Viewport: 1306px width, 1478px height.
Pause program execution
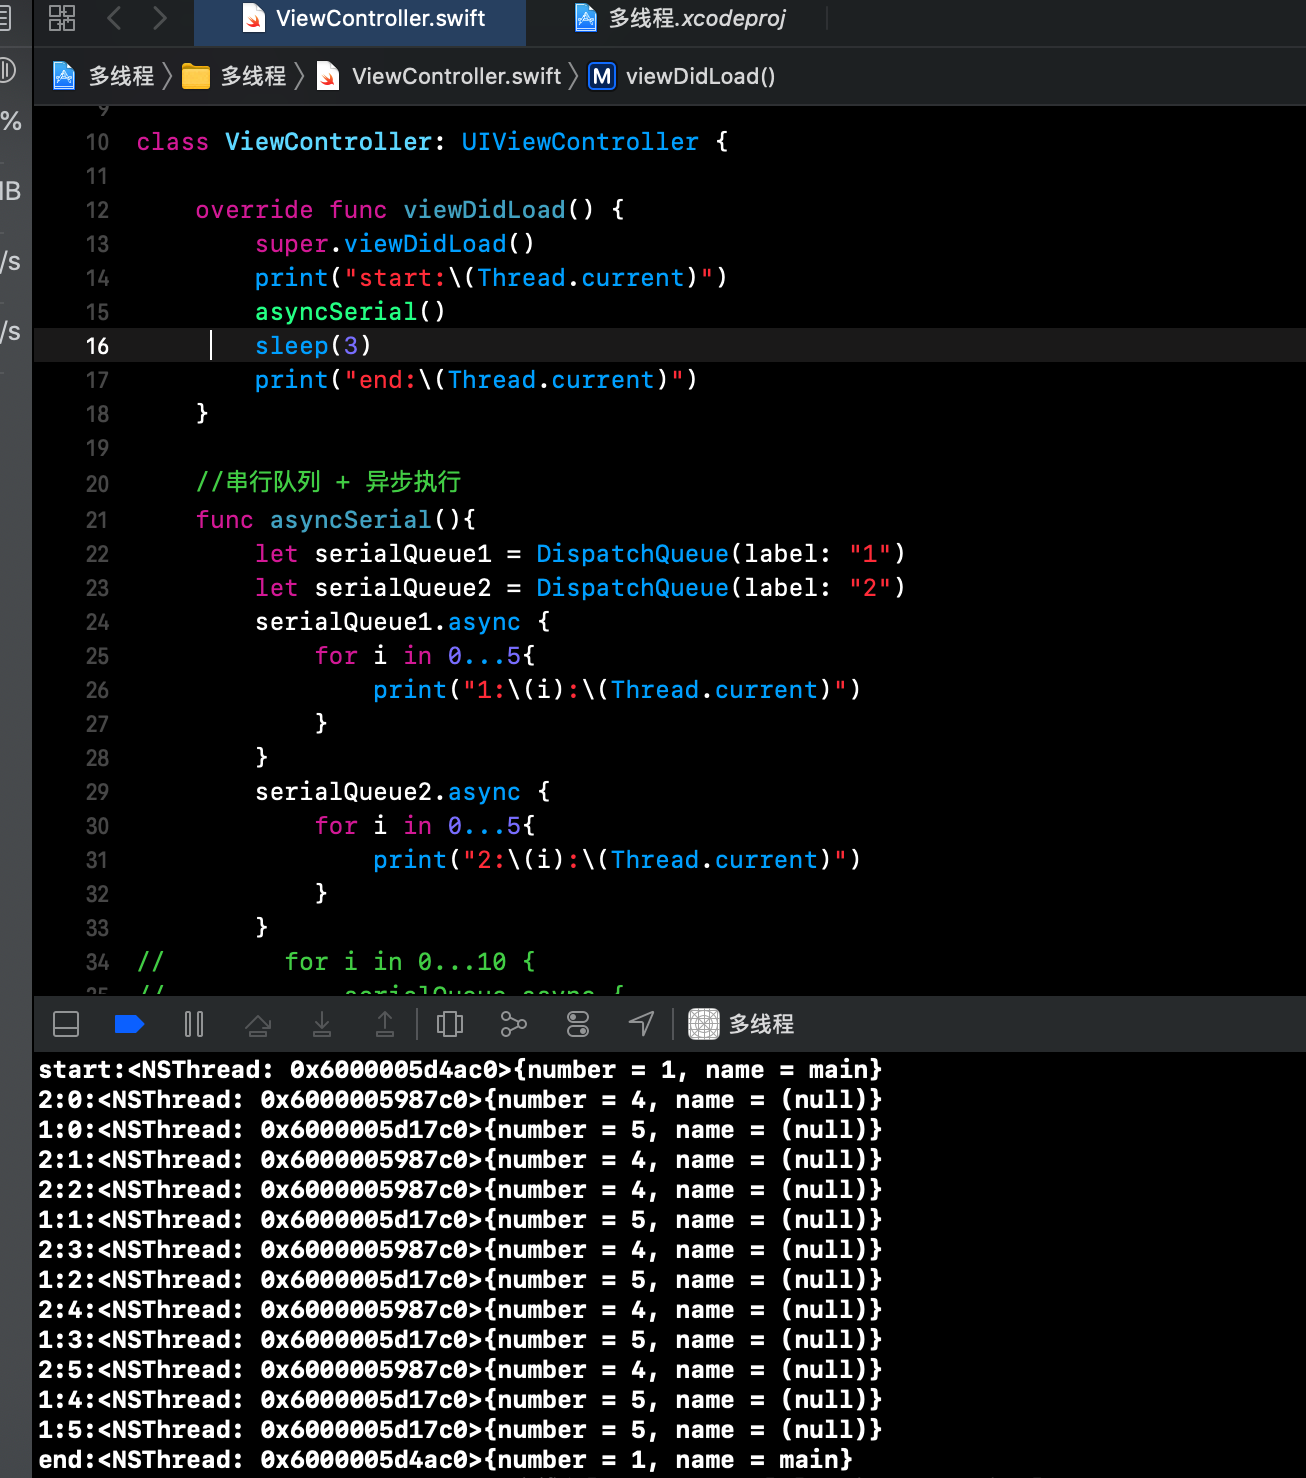[x=194, y=1024]
